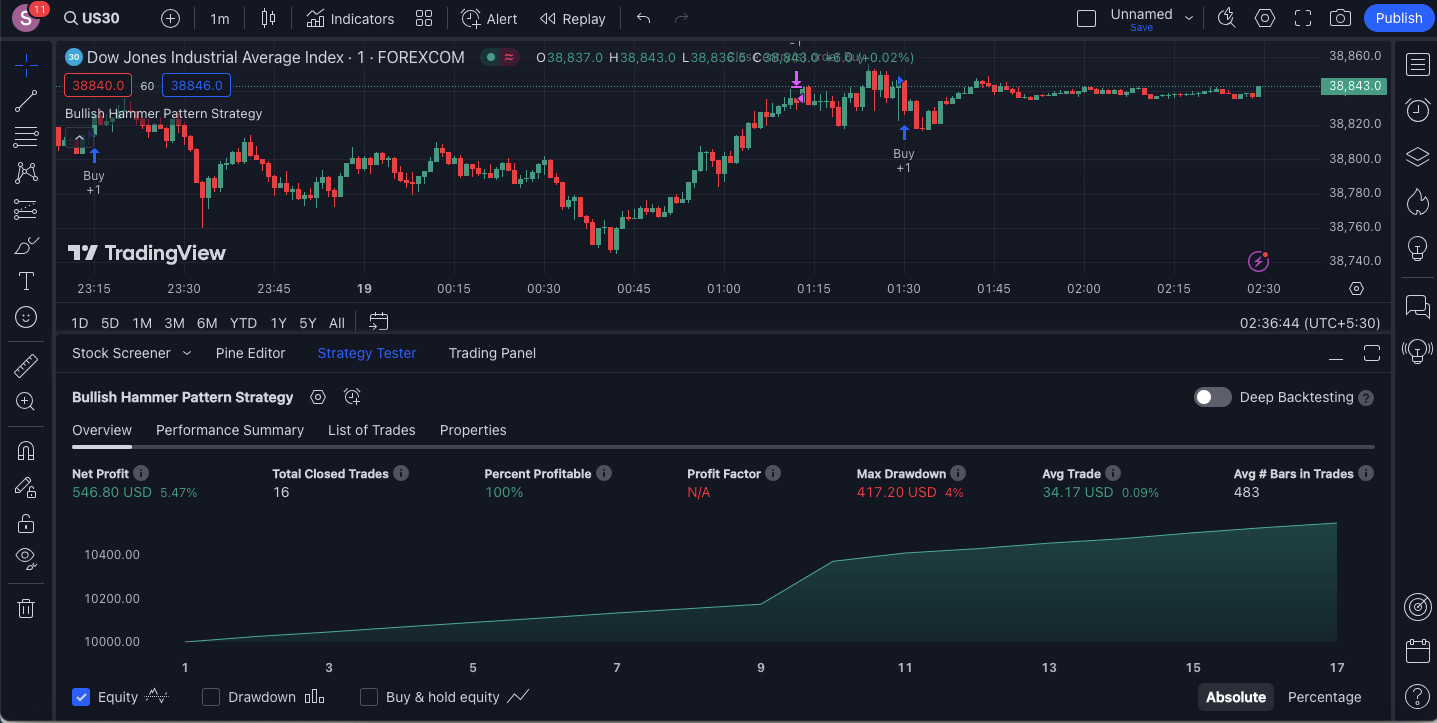This screenshot has width=1437, height=723.
Task: Toggle stay in drawing mode
Action: [26, 486]
